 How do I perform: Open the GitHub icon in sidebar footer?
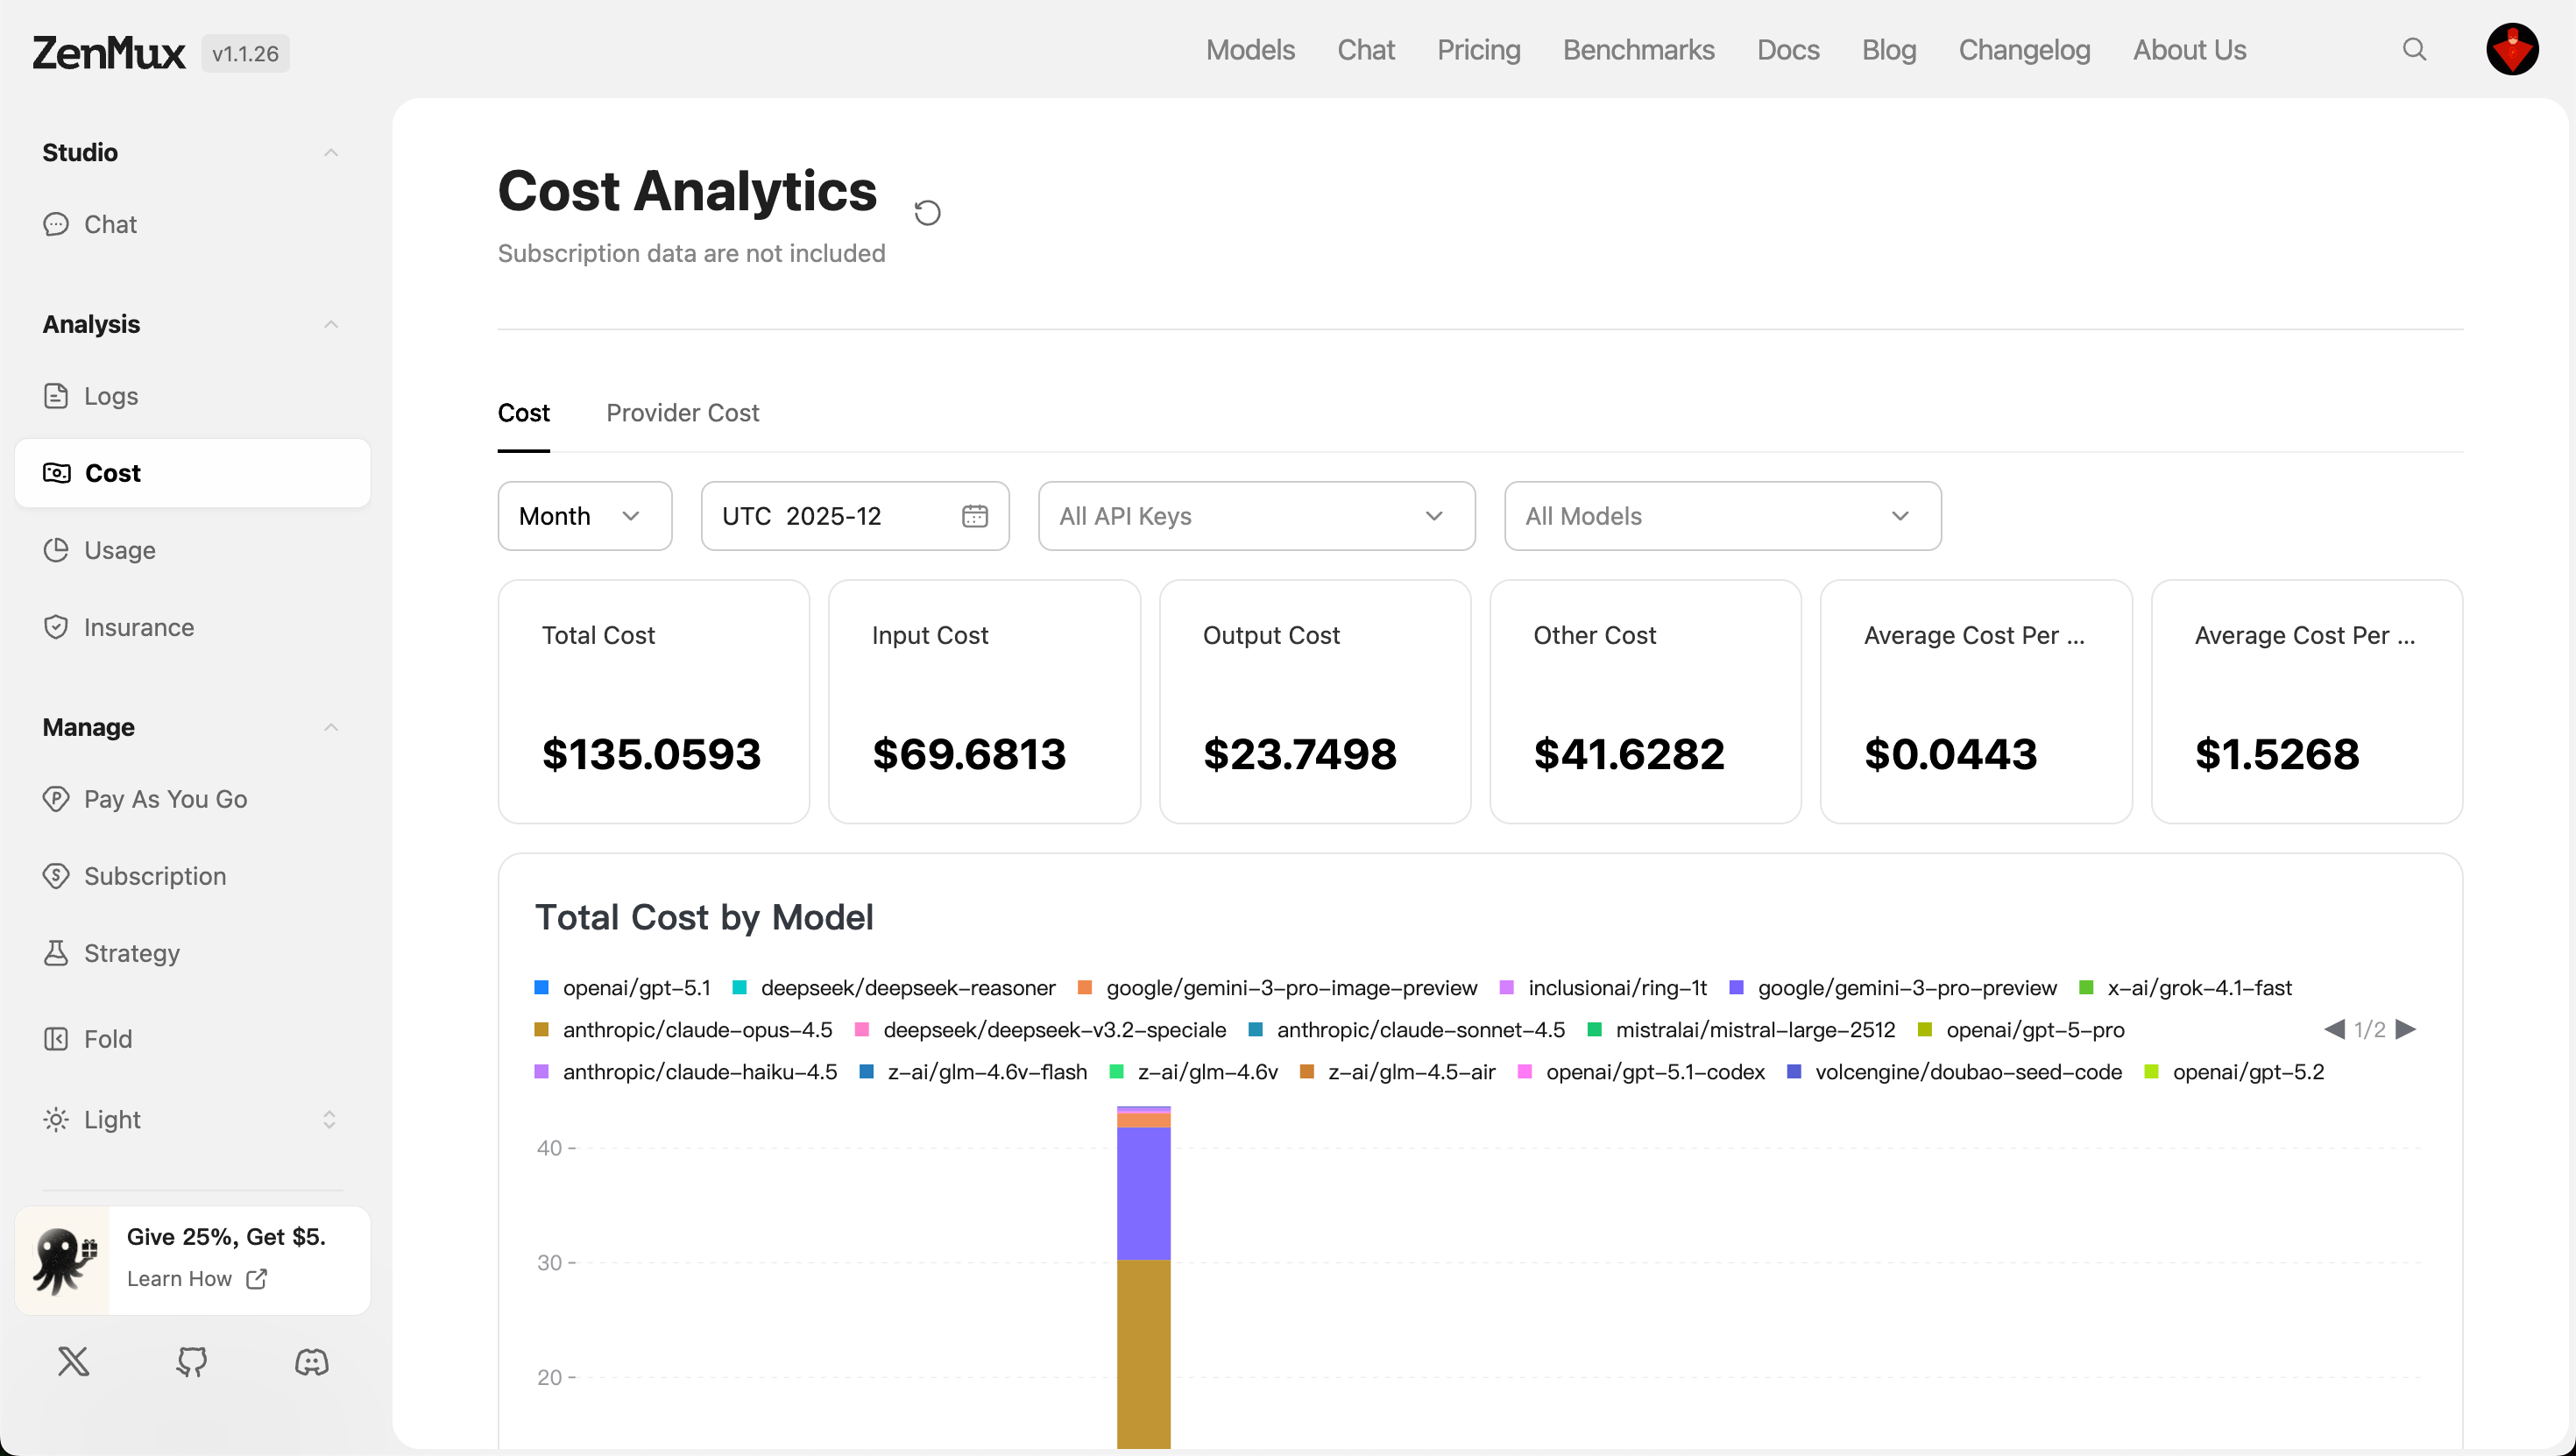click(x=192, y=1361)
